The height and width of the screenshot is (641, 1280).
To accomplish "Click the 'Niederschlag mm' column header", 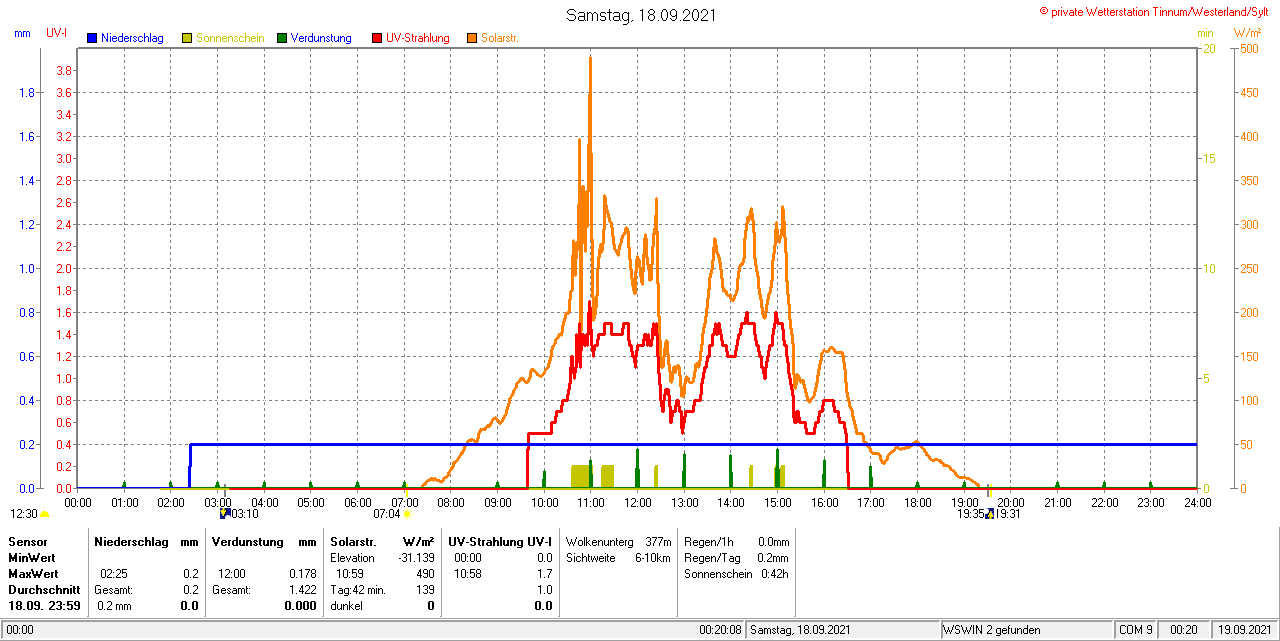I will pos(147,541).
